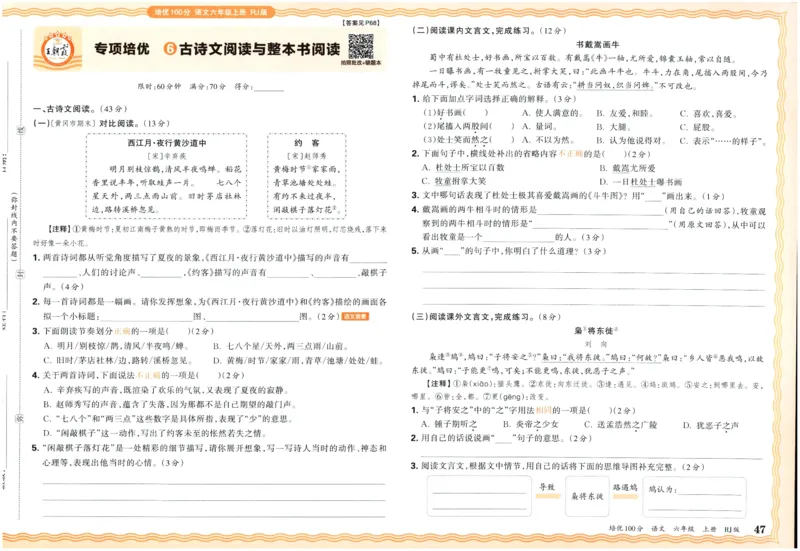Click the orange arrow under "路遇鸠"
The image size is (800, 551).
point(625,496)
